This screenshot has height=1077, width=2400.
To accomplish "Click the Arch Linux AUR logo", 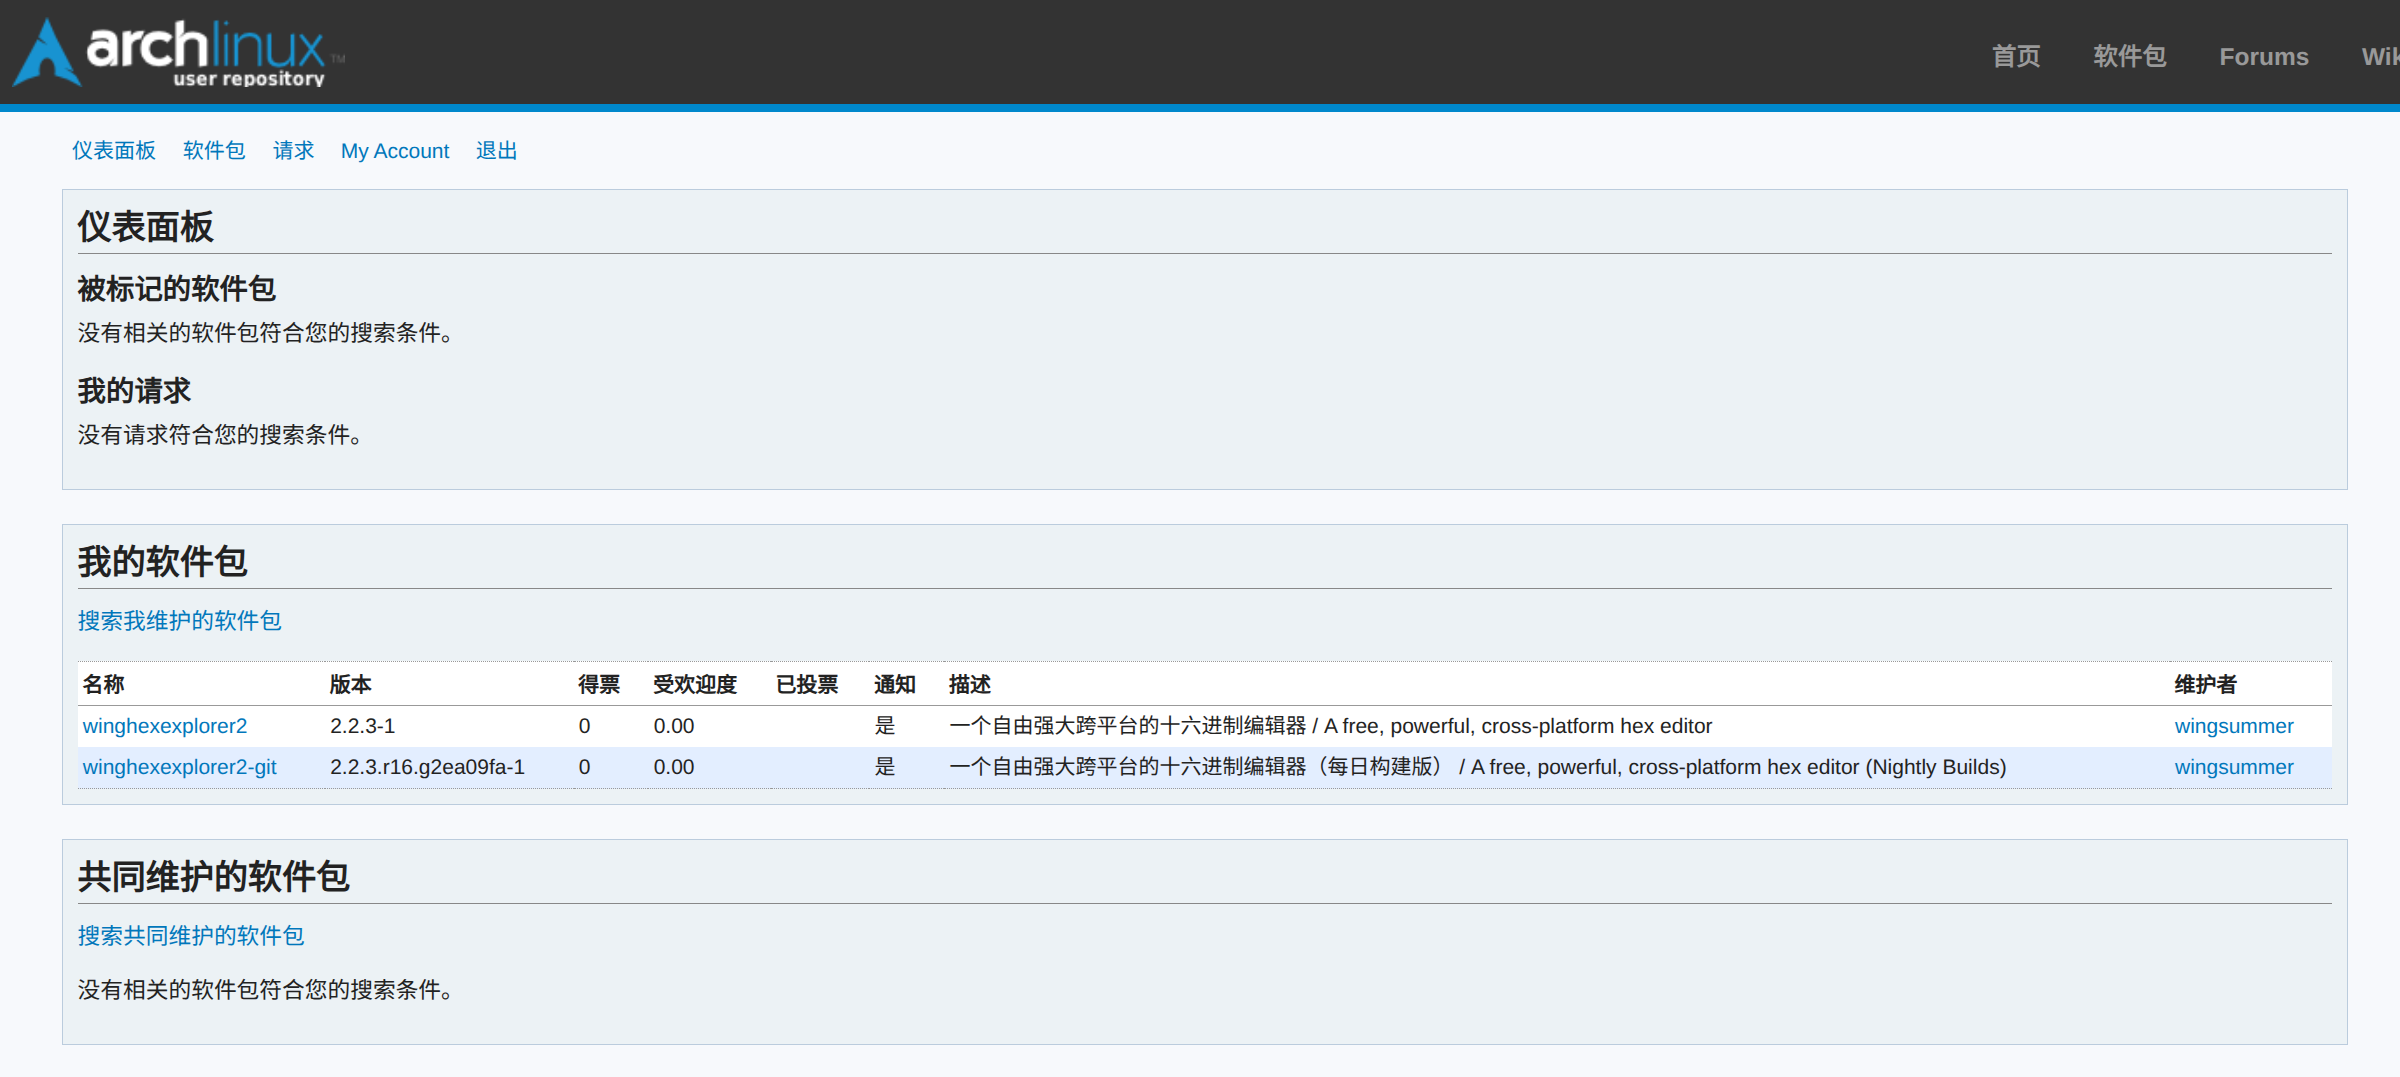I will click(x=178, y=52).
